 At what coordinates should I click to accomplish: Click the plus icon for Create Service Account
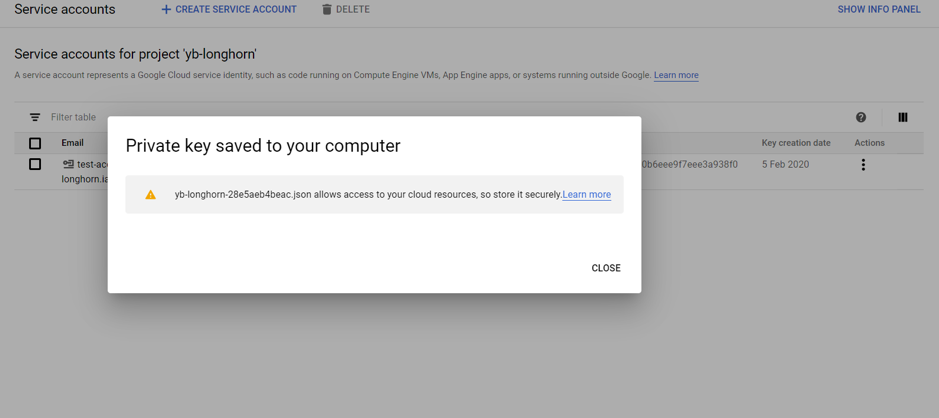166,10
